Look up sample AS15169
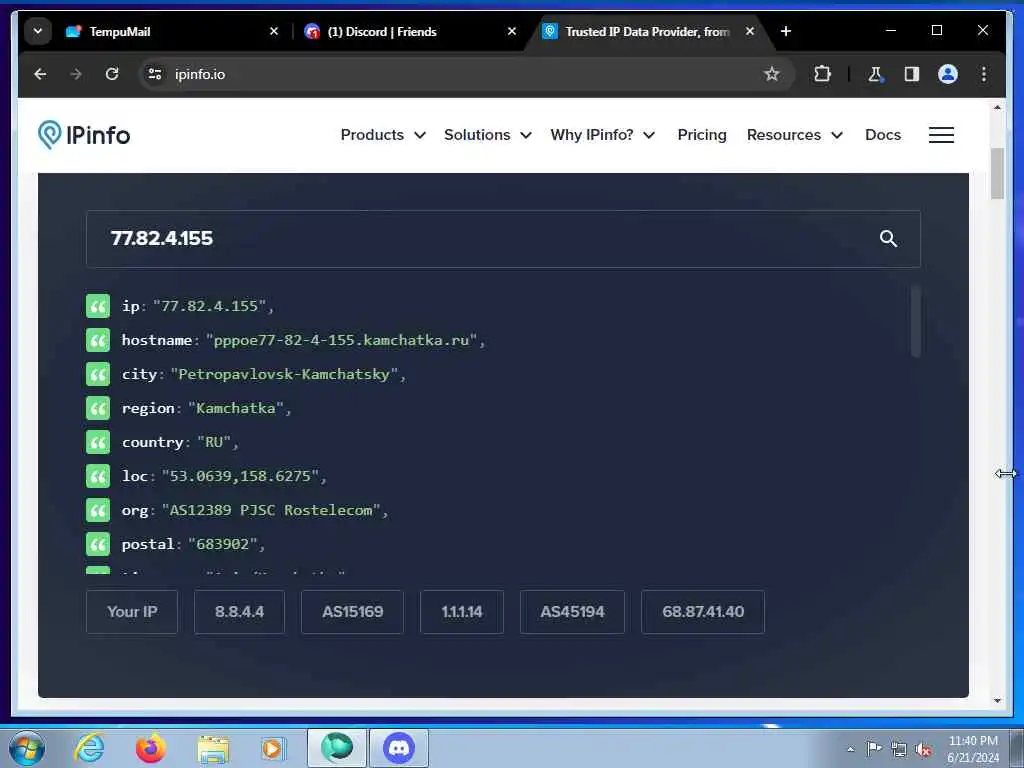 [x=352, y=612]
